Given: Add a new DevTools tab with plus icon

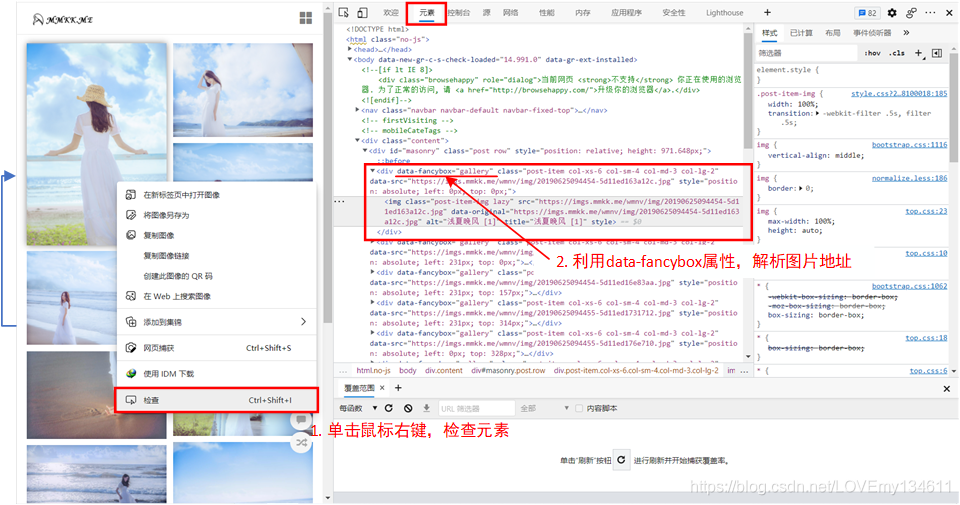Looking at the screenshot, I should pyautogui.click(x=767, y=12).
